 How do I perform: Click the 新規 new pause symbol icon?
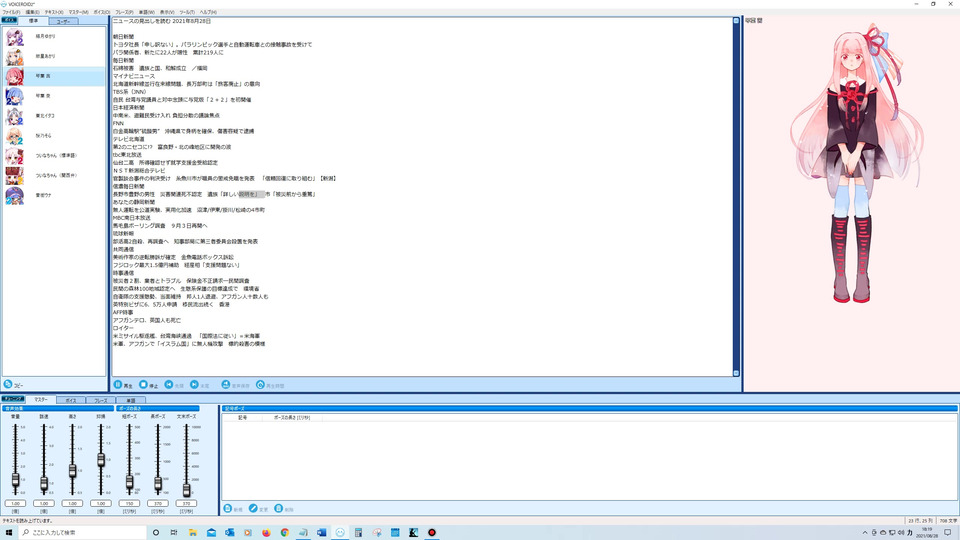coord(228,509)
